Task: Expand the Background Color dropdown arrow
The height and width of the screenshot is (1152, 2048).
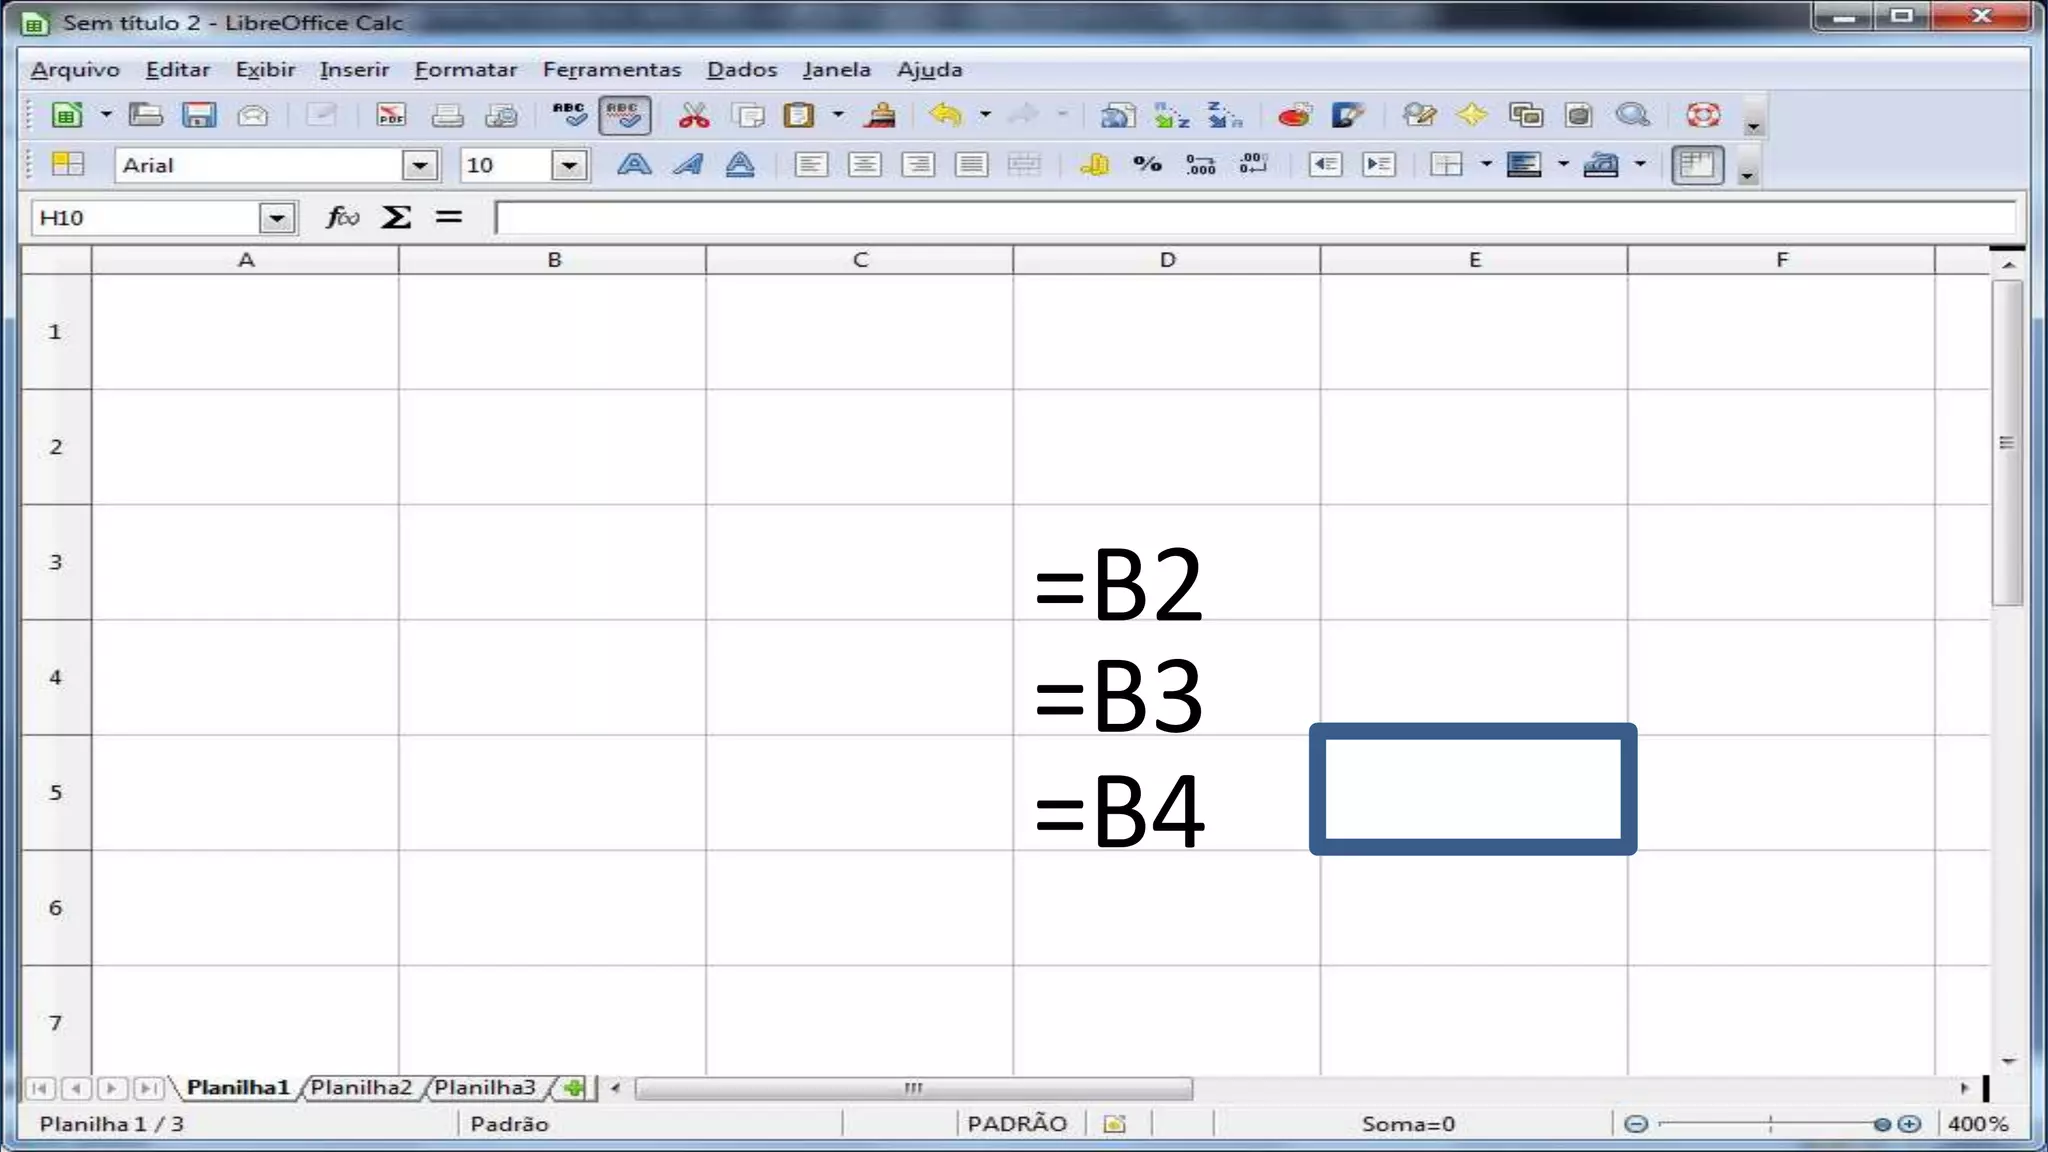Action: pyautogui.click(x=1563, y=164)
